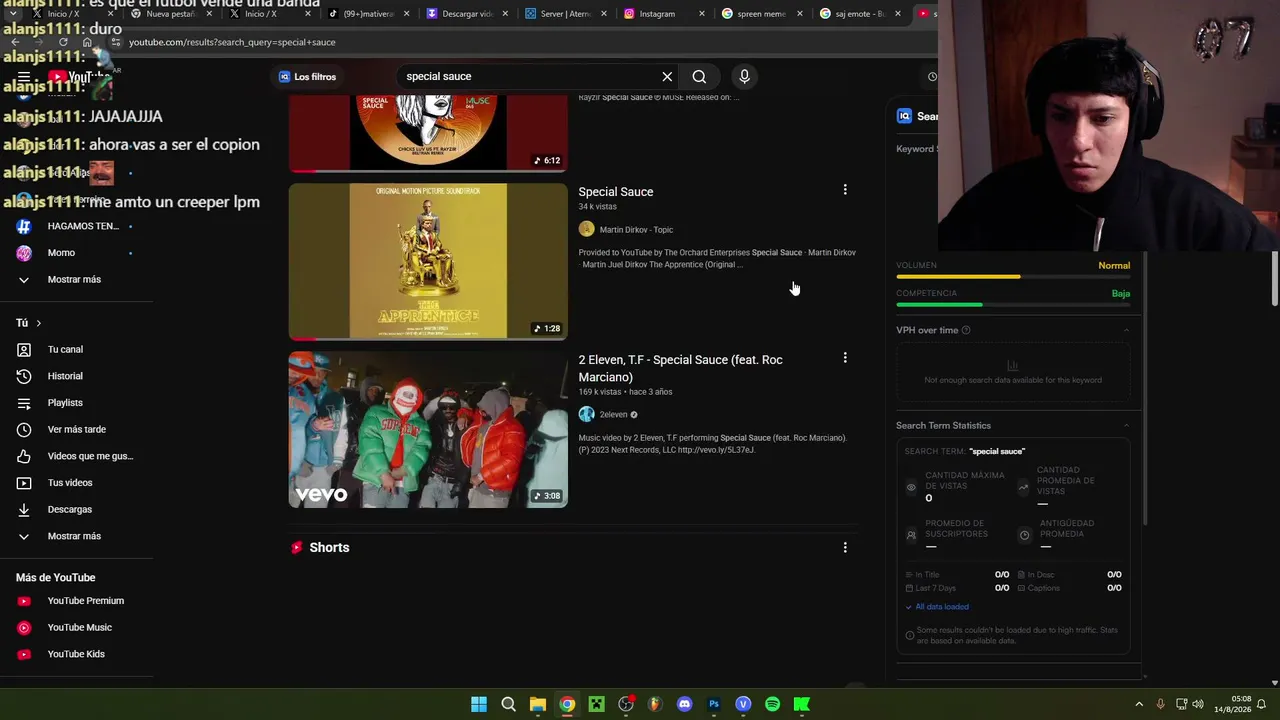Click the Ver más tarde clock icon
This screenshot has width=1280, height=720.
tap(24, 430)
